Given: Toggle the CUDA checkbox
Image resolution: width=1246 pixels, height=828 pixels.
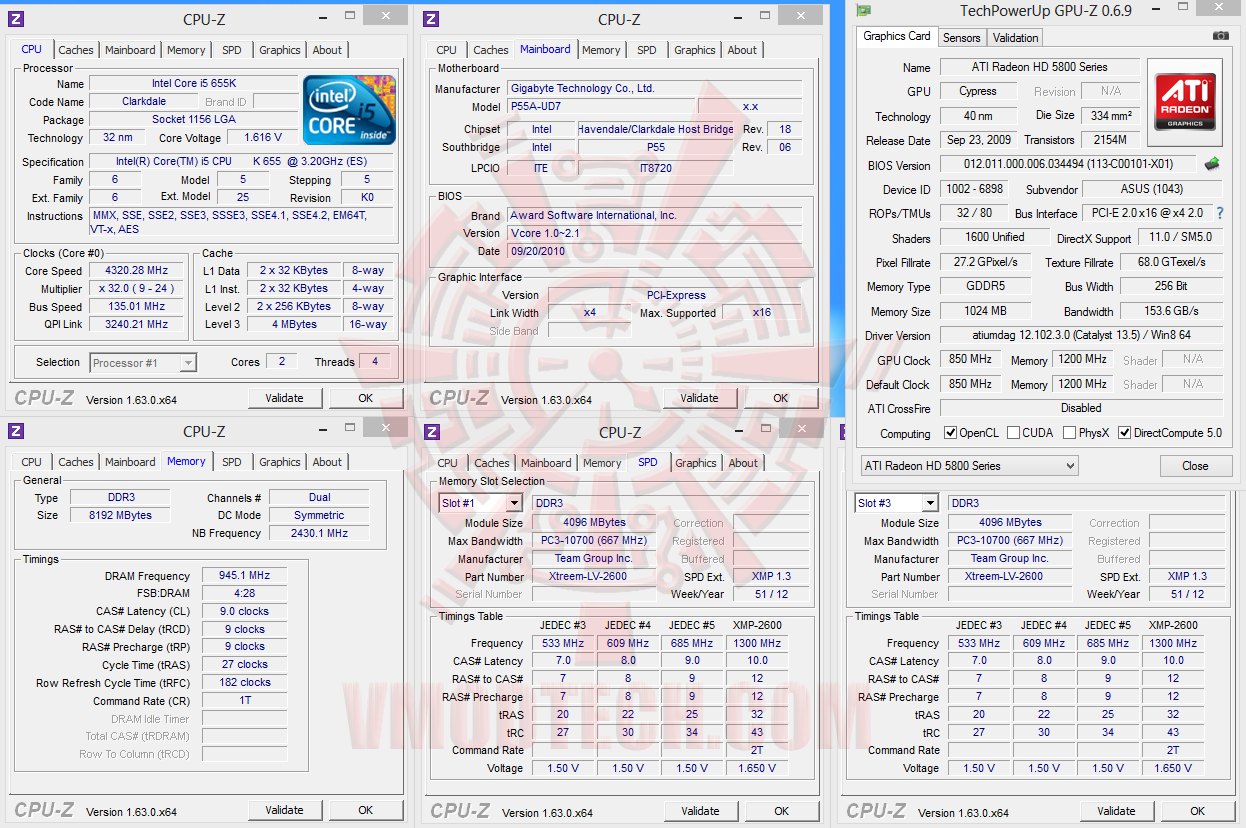Looking at the screenshot, I should pyautogui.click(x=1013, y=433).
